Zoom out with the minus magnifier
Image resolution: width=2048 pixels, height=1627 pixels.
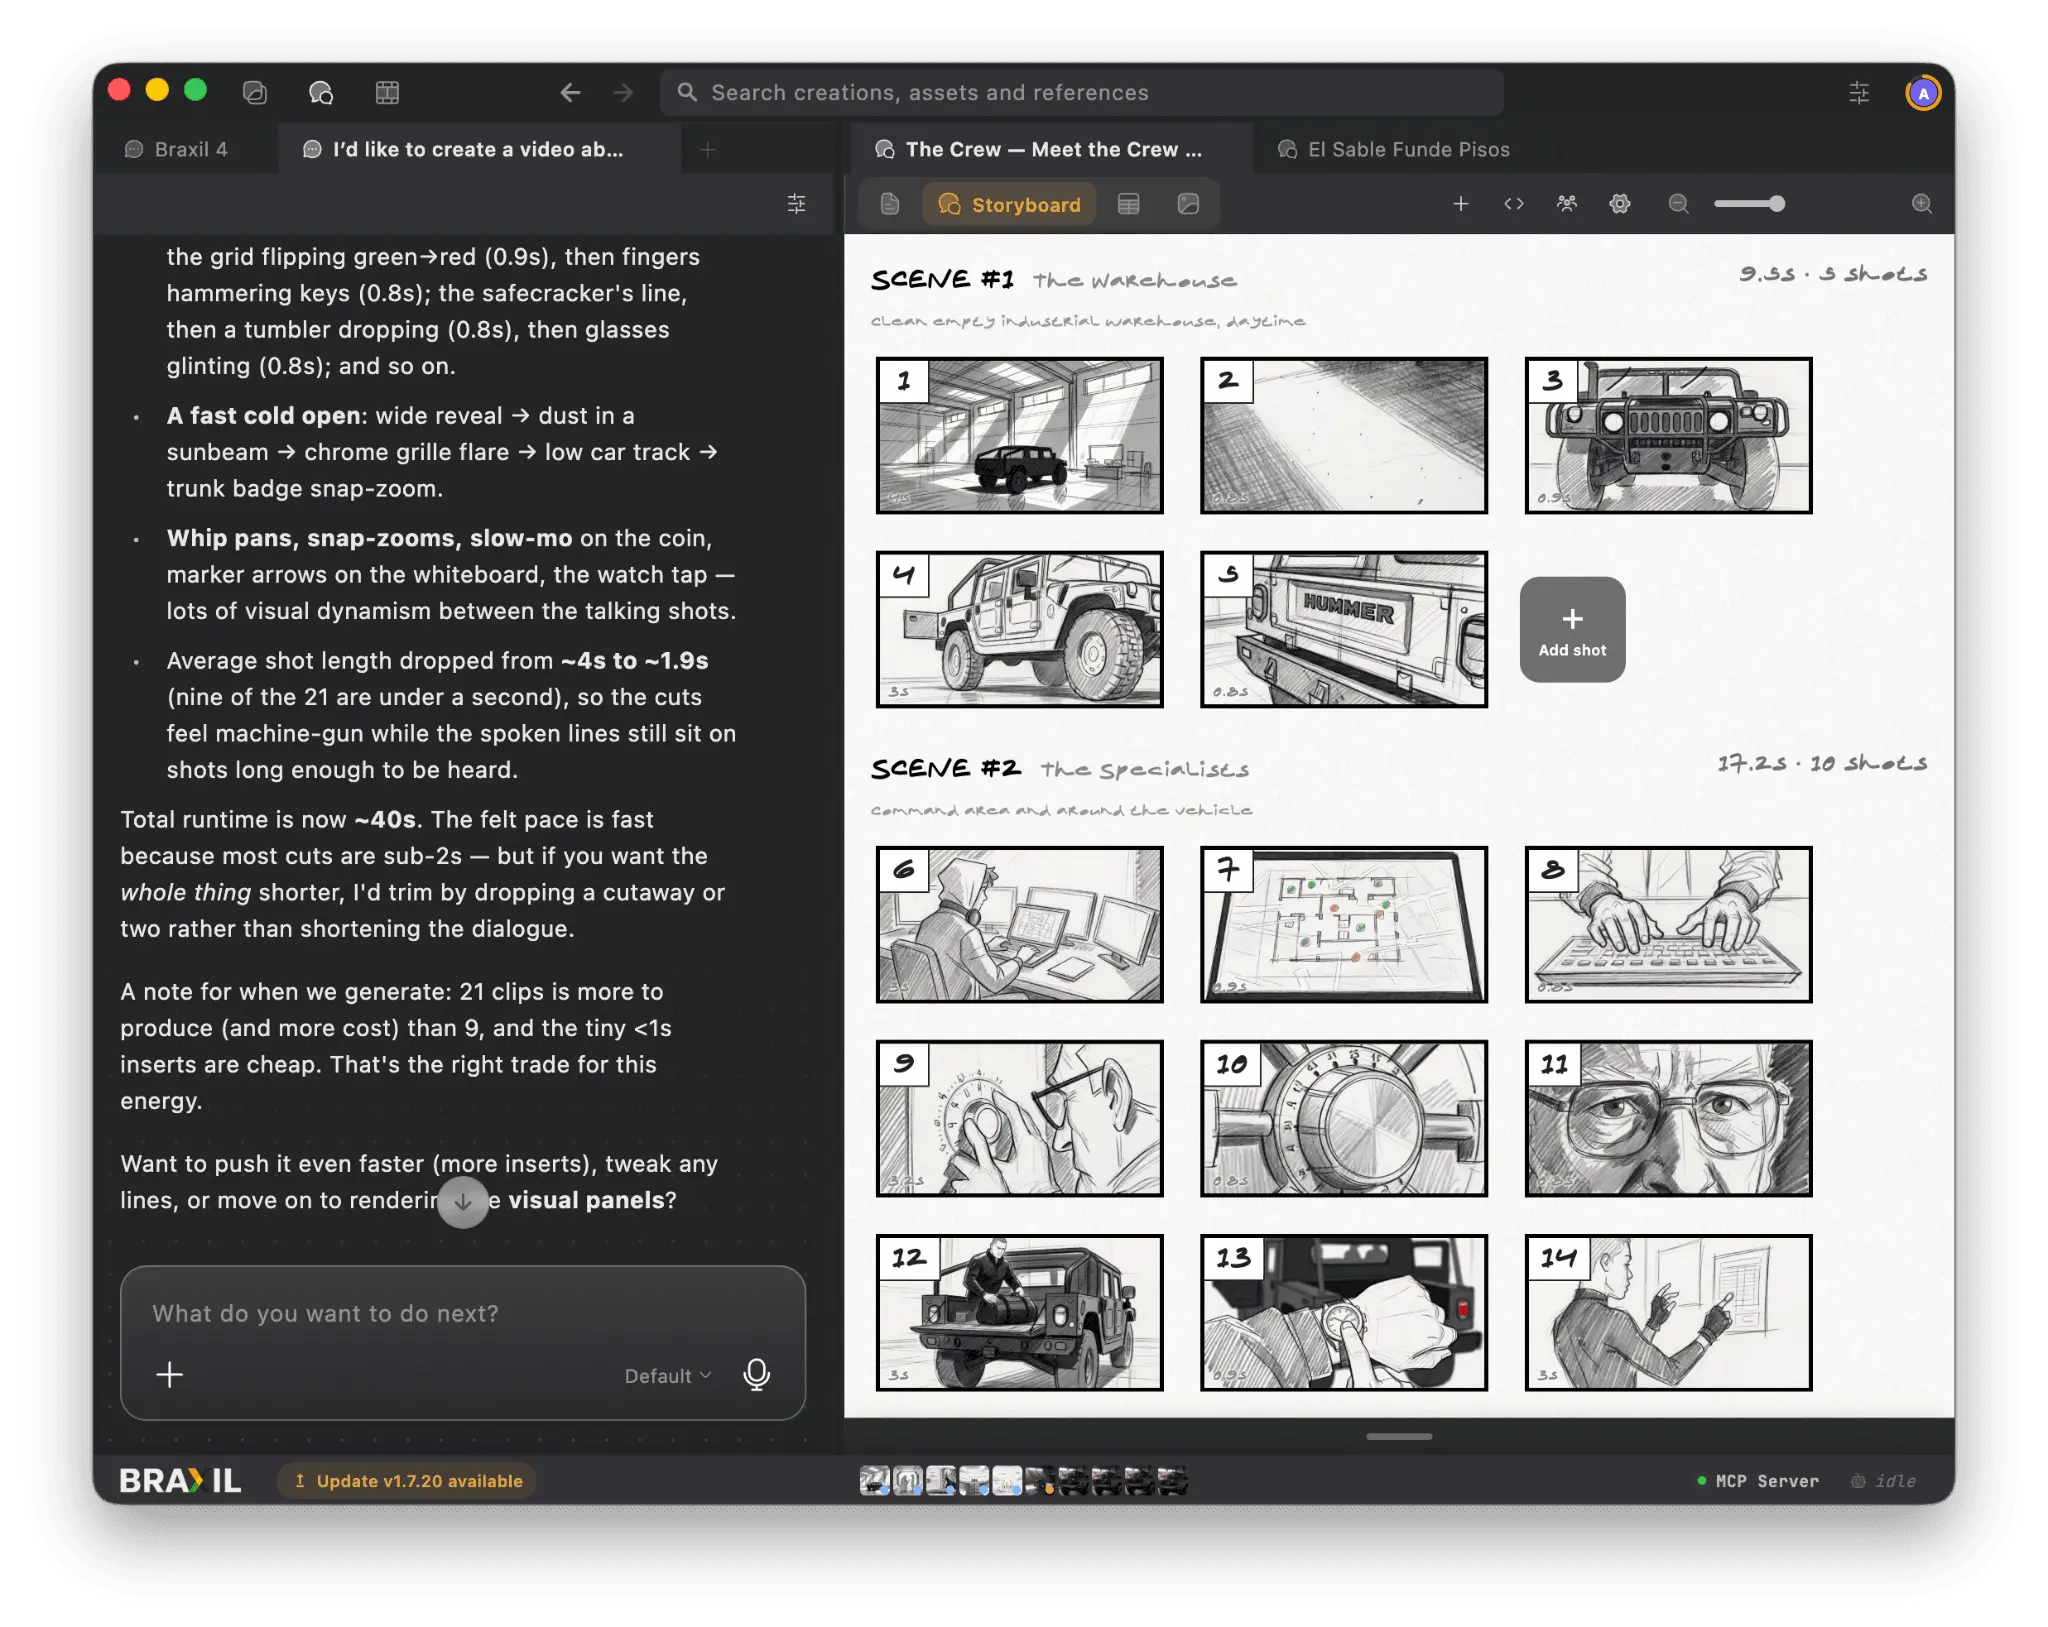(1679, 204)
